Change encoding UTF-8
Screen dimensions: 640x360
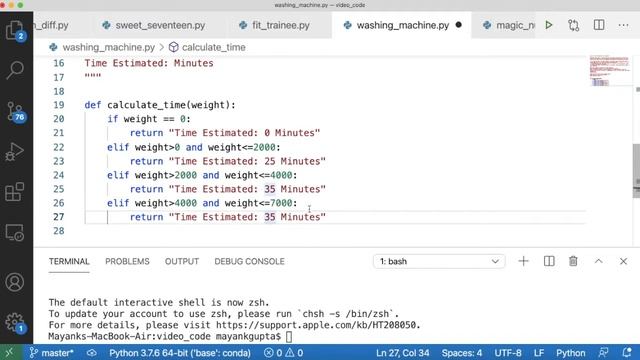point(508,353)
